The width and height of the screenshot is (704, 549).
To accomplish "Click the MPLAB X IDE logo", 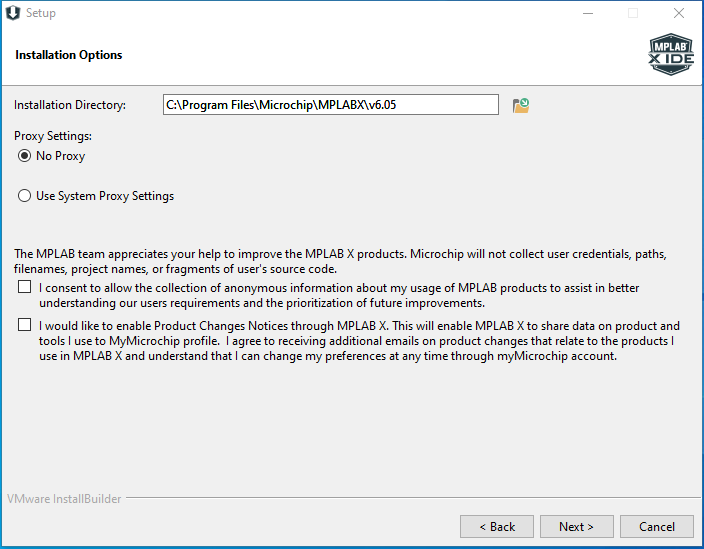I will [671, 54].
